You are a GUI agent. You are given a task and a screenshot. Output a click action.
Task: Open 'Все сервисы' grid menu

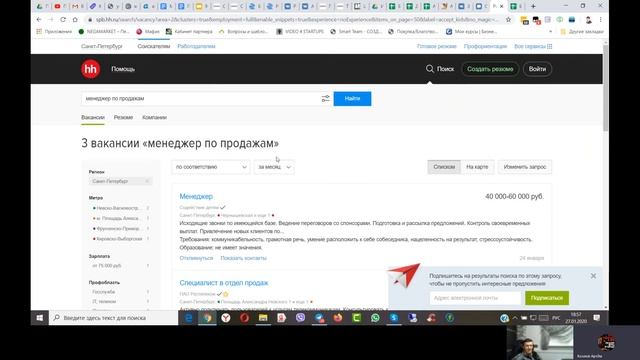click(x=533, y=46)
